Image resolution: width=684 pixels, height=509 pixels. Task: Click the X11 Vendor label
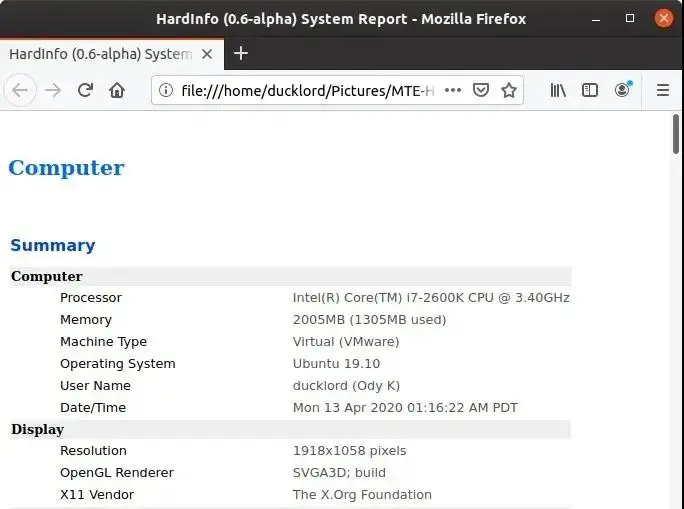pos(97,495)
